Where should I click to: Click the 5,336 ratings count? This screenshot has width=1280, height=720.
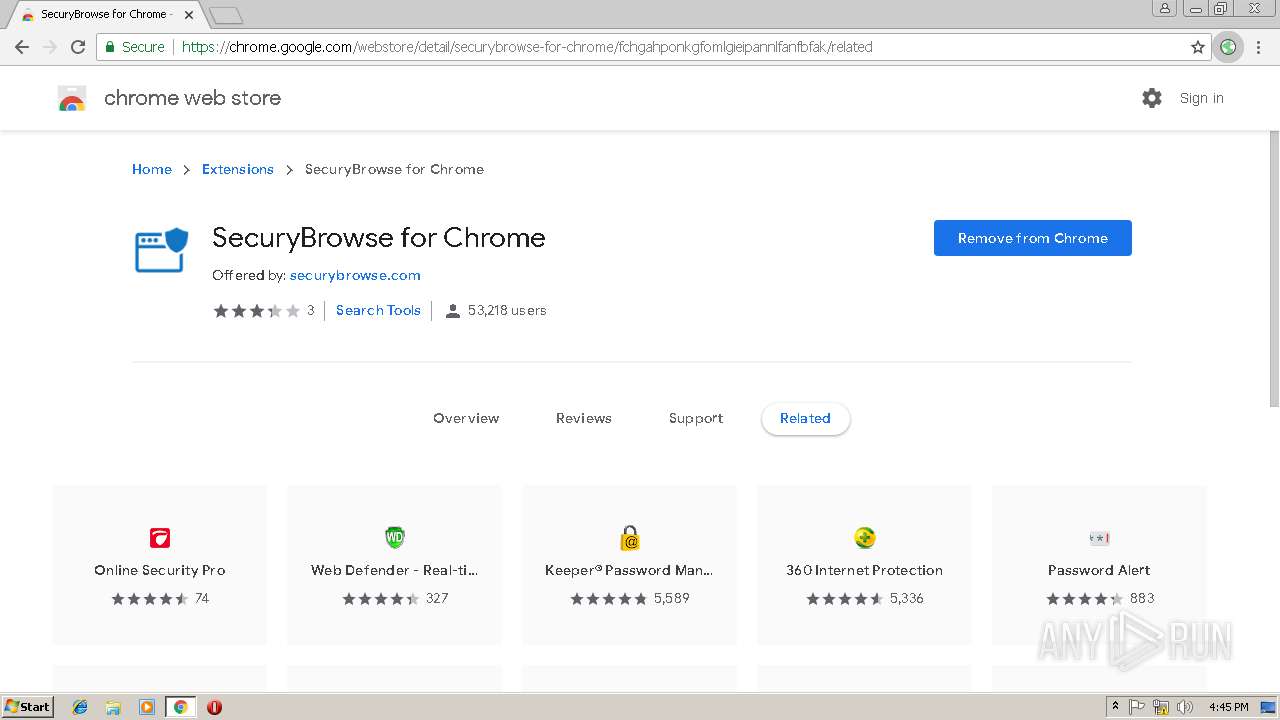point(907,599)
